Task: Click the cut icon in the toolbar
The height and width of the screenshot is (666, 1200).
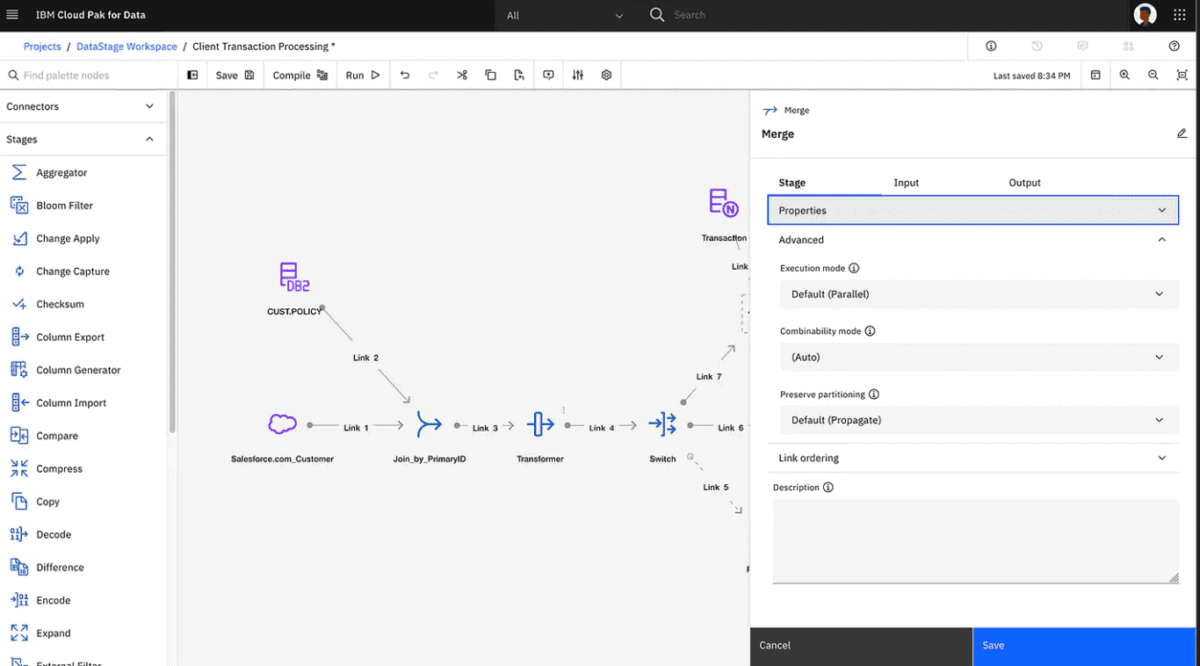Action: tap(461, 74)
